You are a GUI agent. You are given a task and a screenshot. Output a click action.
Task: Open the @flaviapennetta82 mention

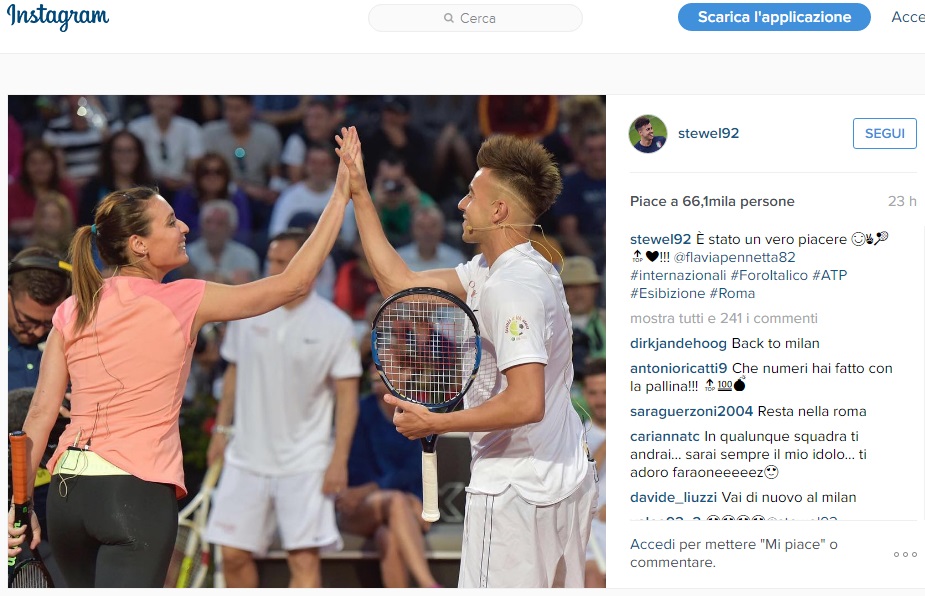click(x=734, y=257)
